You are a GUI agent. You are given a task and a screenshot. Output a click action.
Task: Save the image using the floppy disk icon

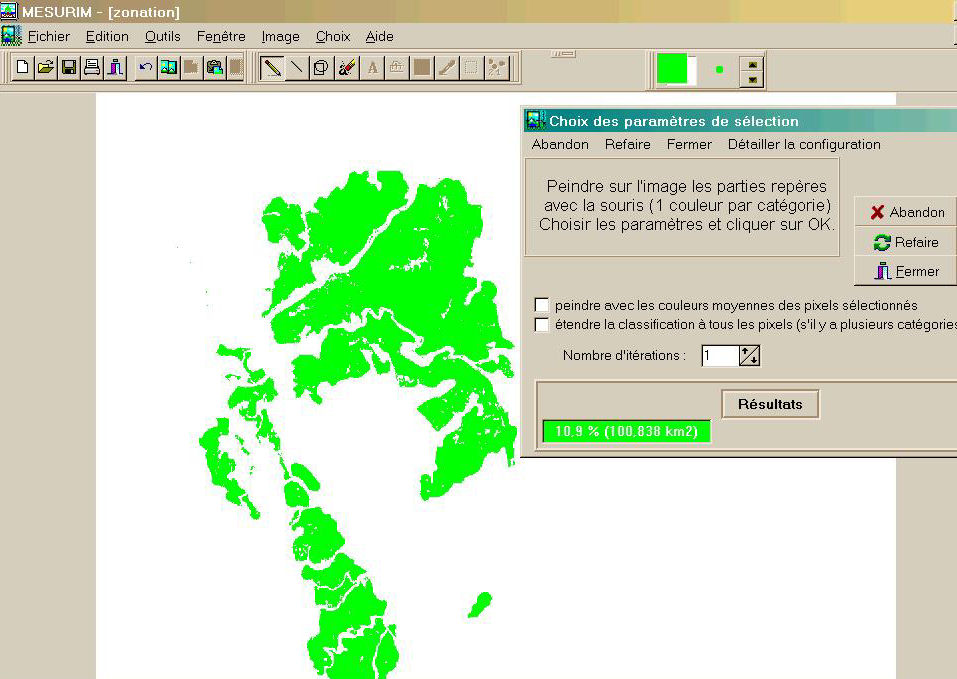69,68
